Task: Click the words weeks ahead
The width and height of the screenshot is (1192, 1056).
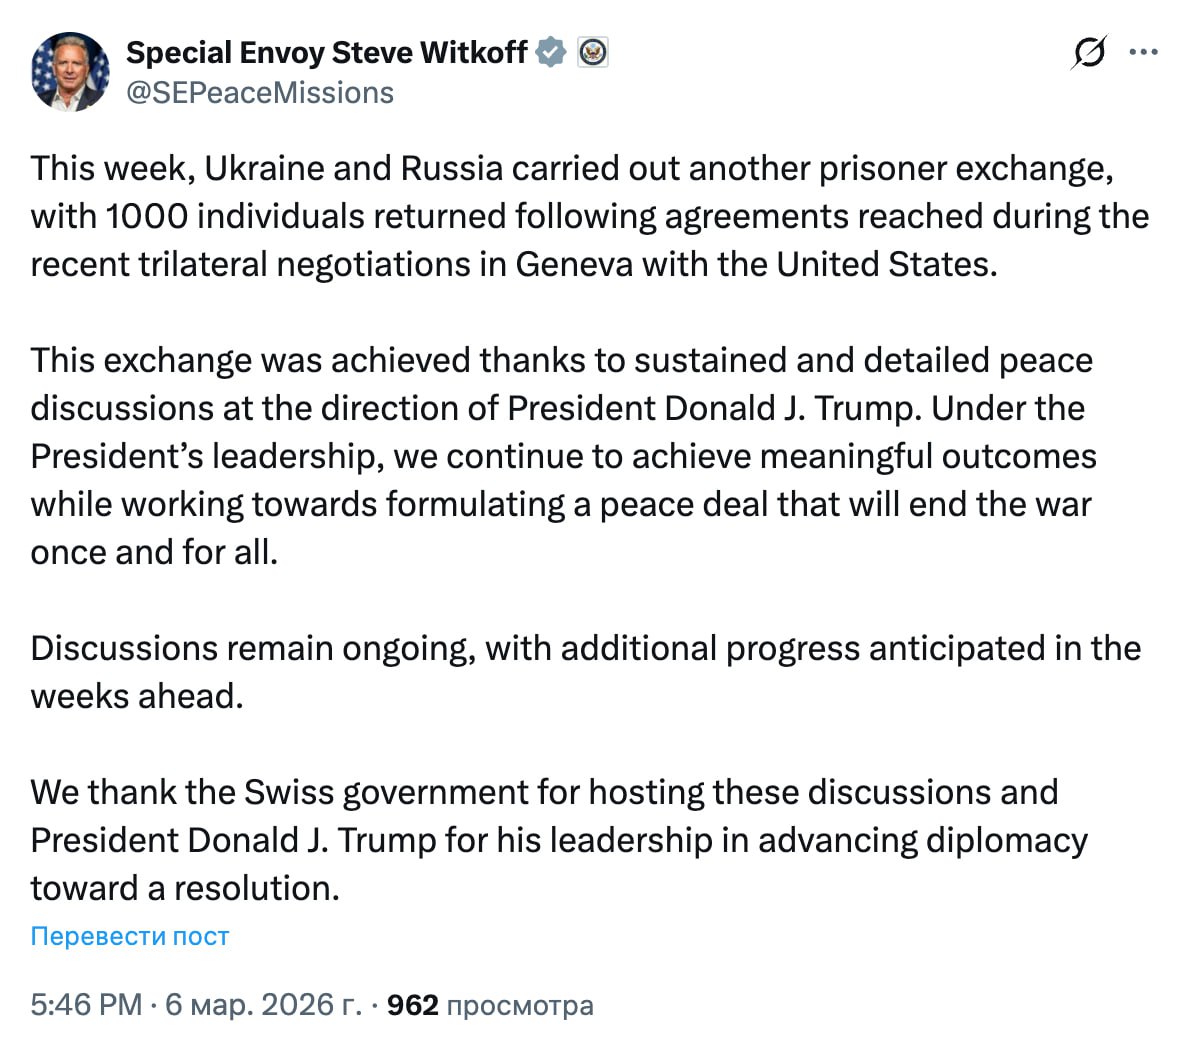Action: [x=137, y=696]
